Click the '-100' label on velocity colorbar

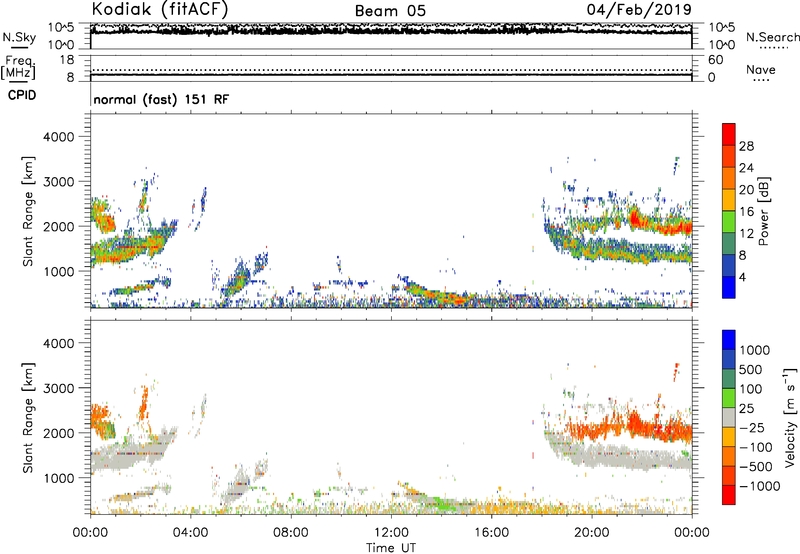(x=756, y=447)
